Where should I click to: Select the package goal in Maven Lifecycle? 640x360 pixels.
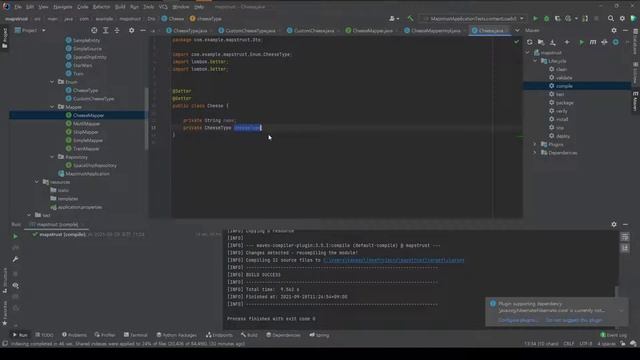click(x=564, y=103)
